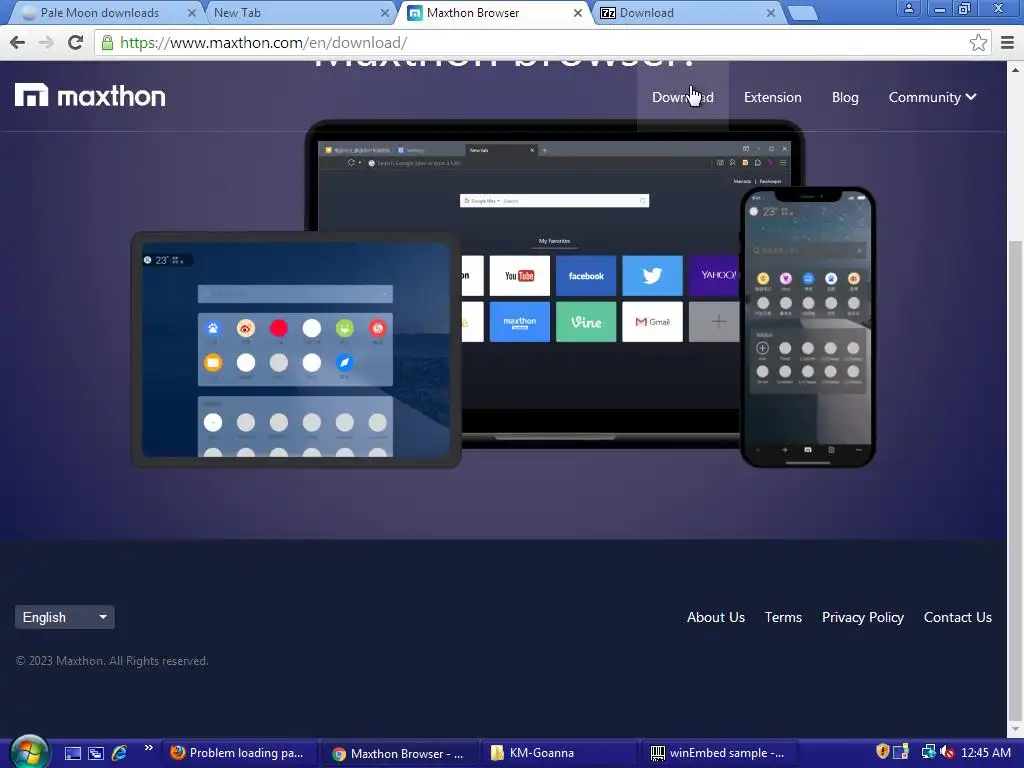Open the Privacy Policy link

click(x=863, y=617)
